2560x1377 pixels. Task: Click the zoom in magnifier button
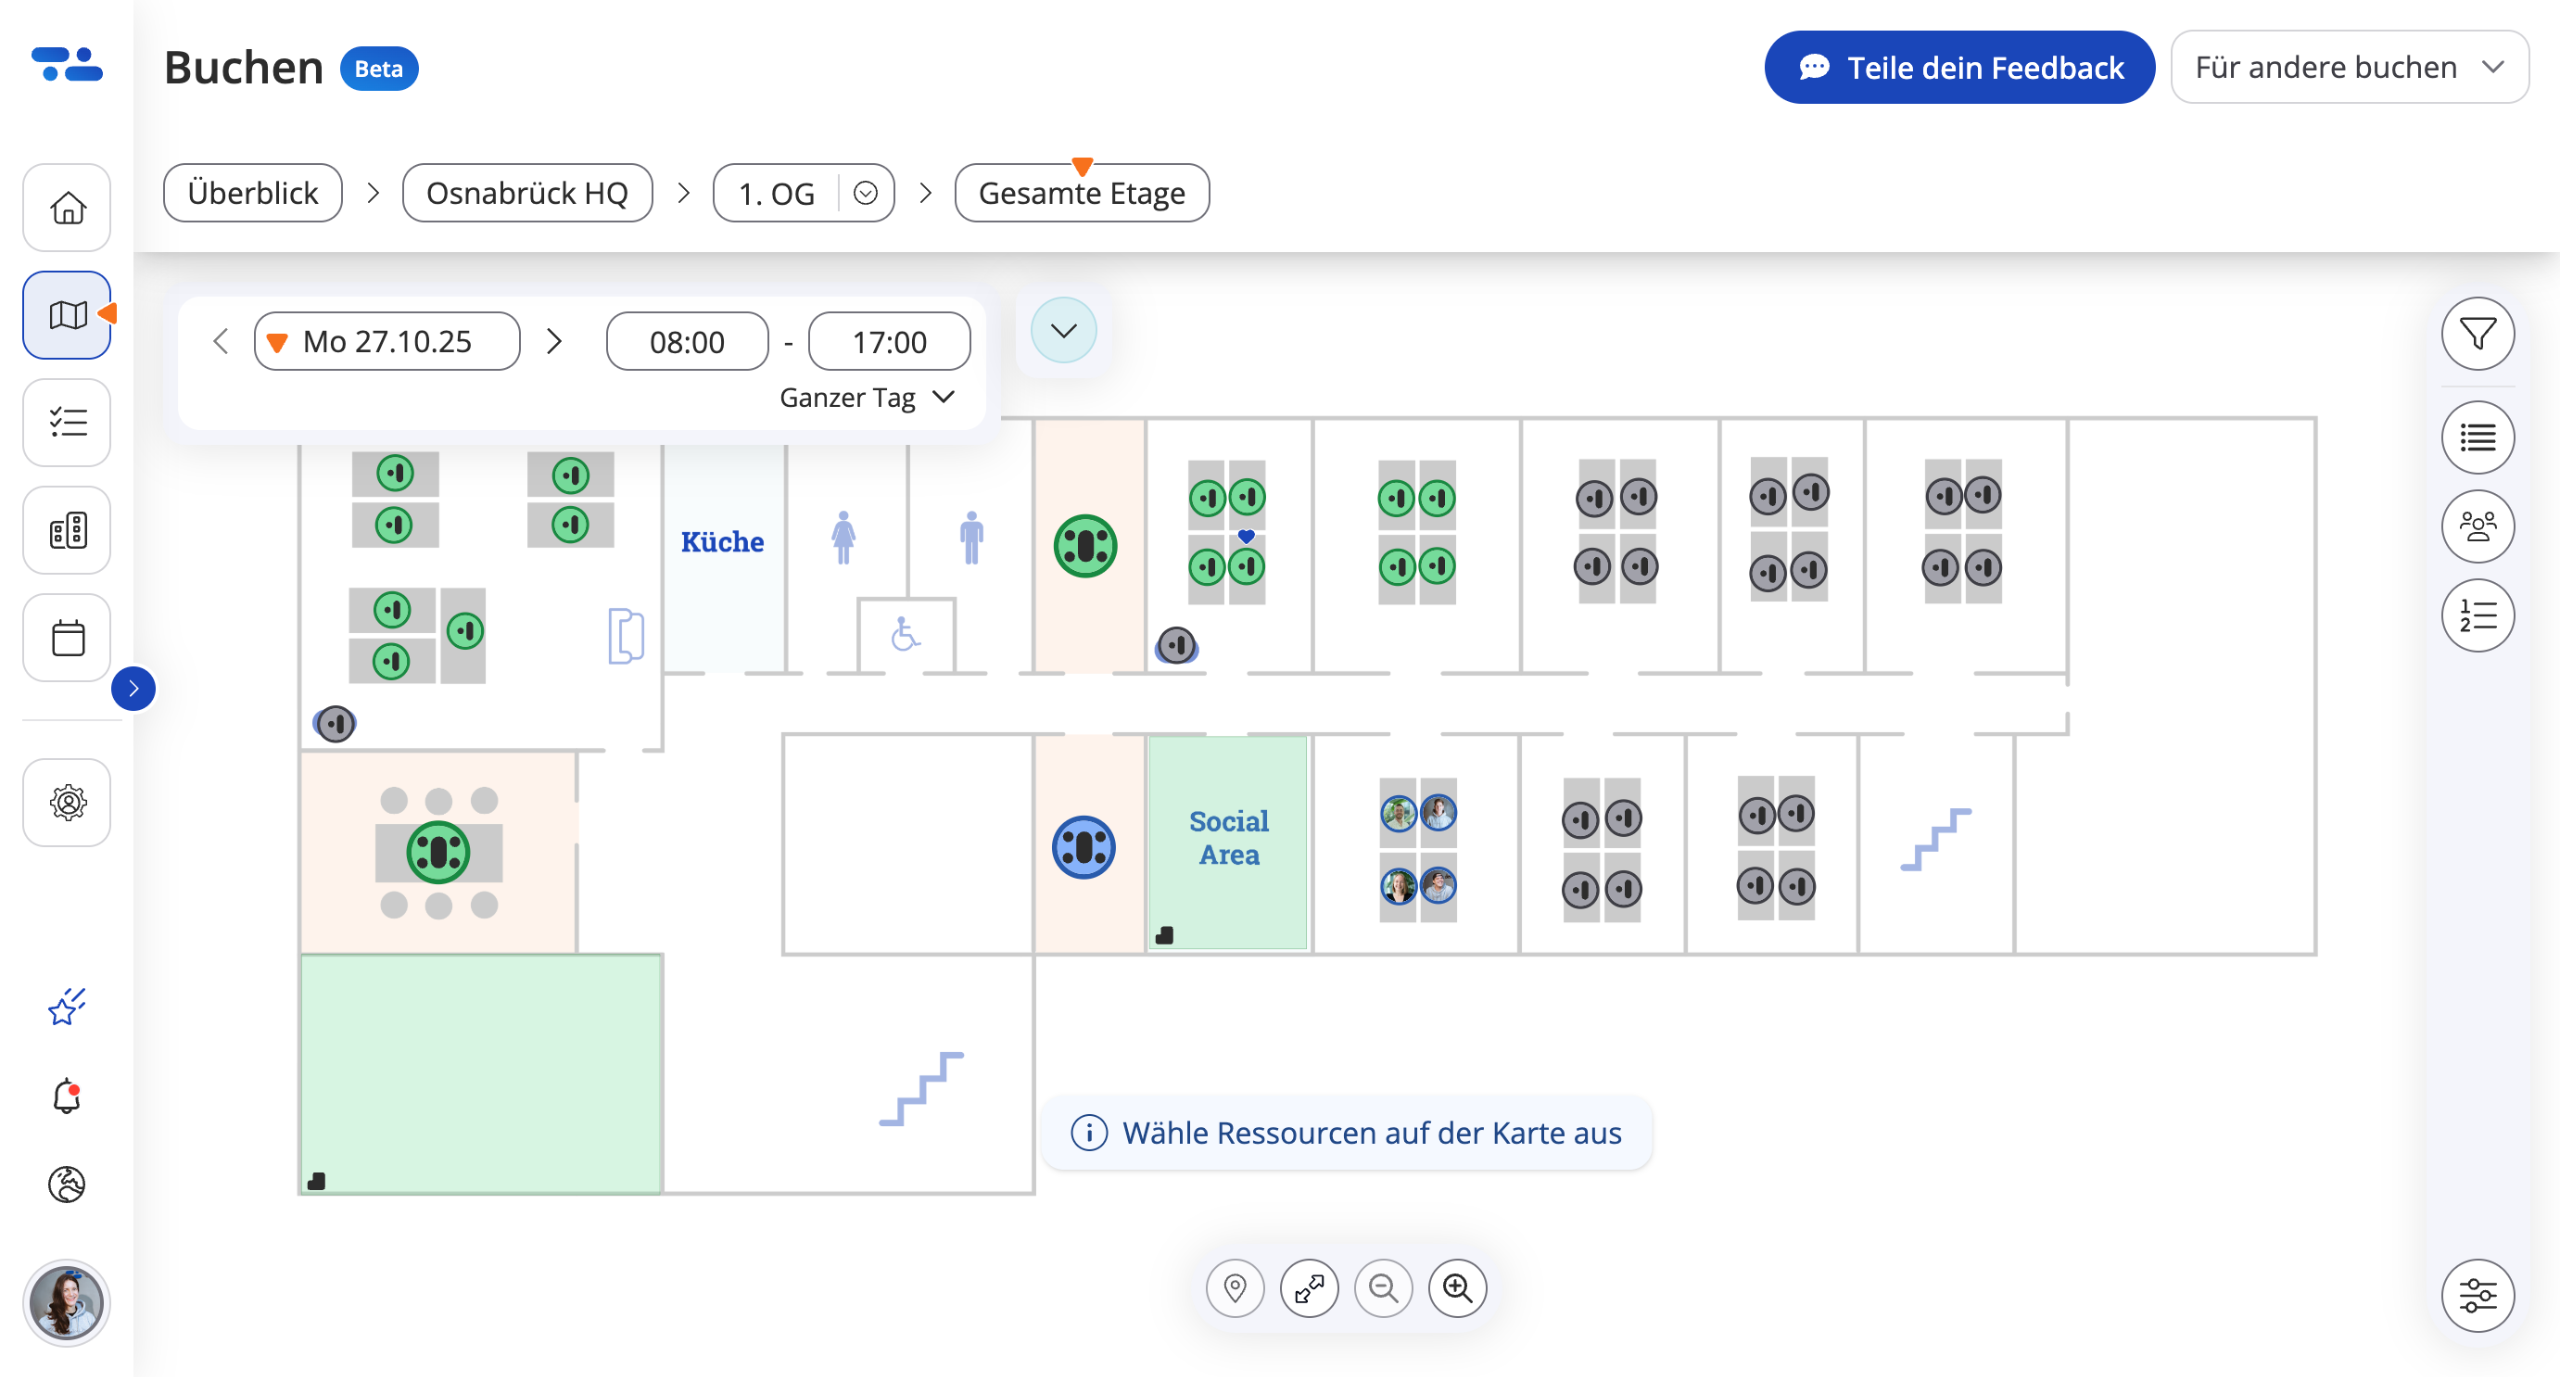click(1457, 1288)
